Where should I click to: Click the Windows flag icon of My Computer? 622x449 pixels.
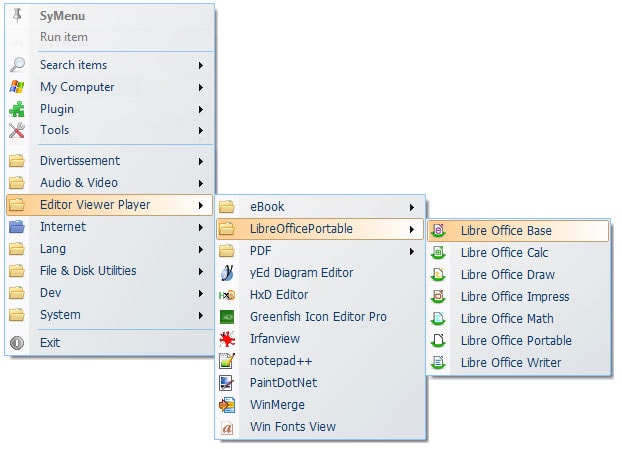pyautogui.click(x=17, y=87)
